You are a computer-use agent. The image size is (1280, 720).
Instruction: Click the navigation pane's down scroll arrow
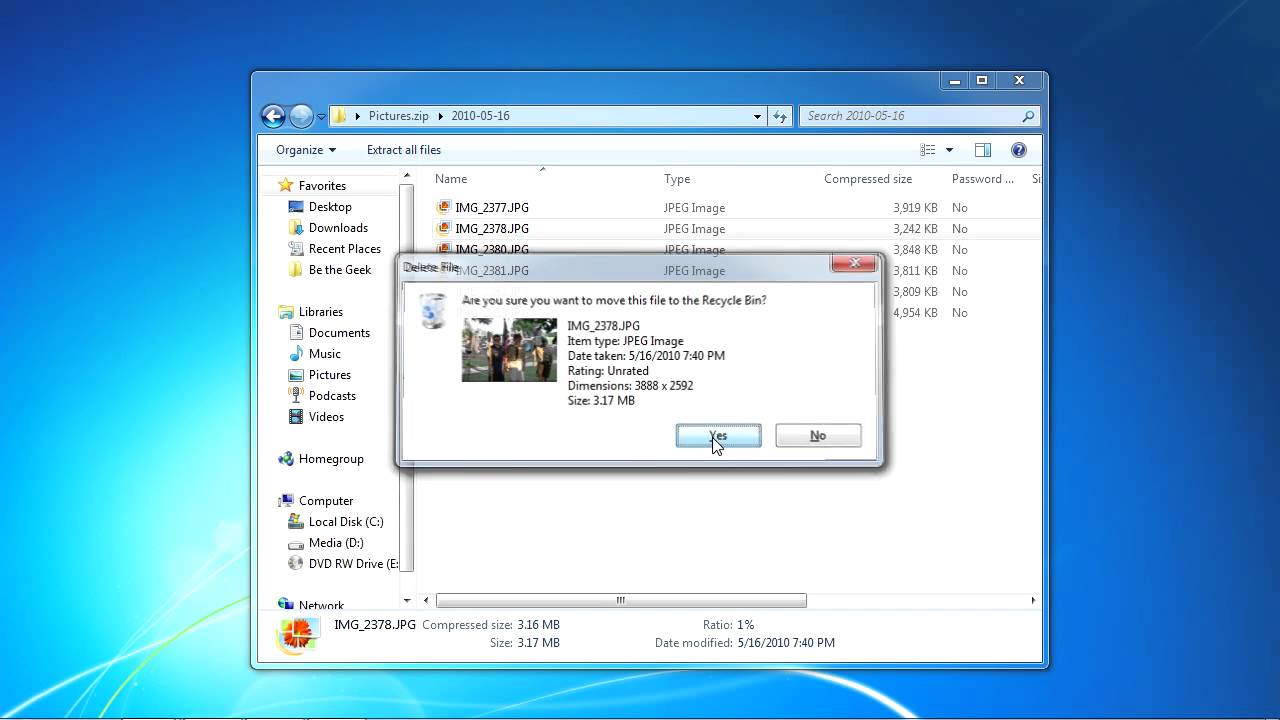click(x=407, y=601)
